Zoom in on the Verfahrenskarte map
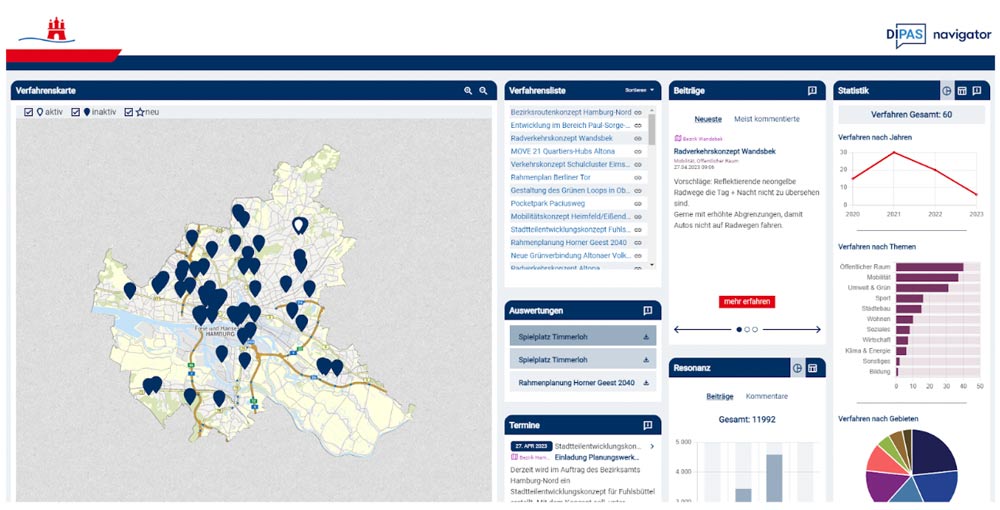 click(x=468, y=91)
